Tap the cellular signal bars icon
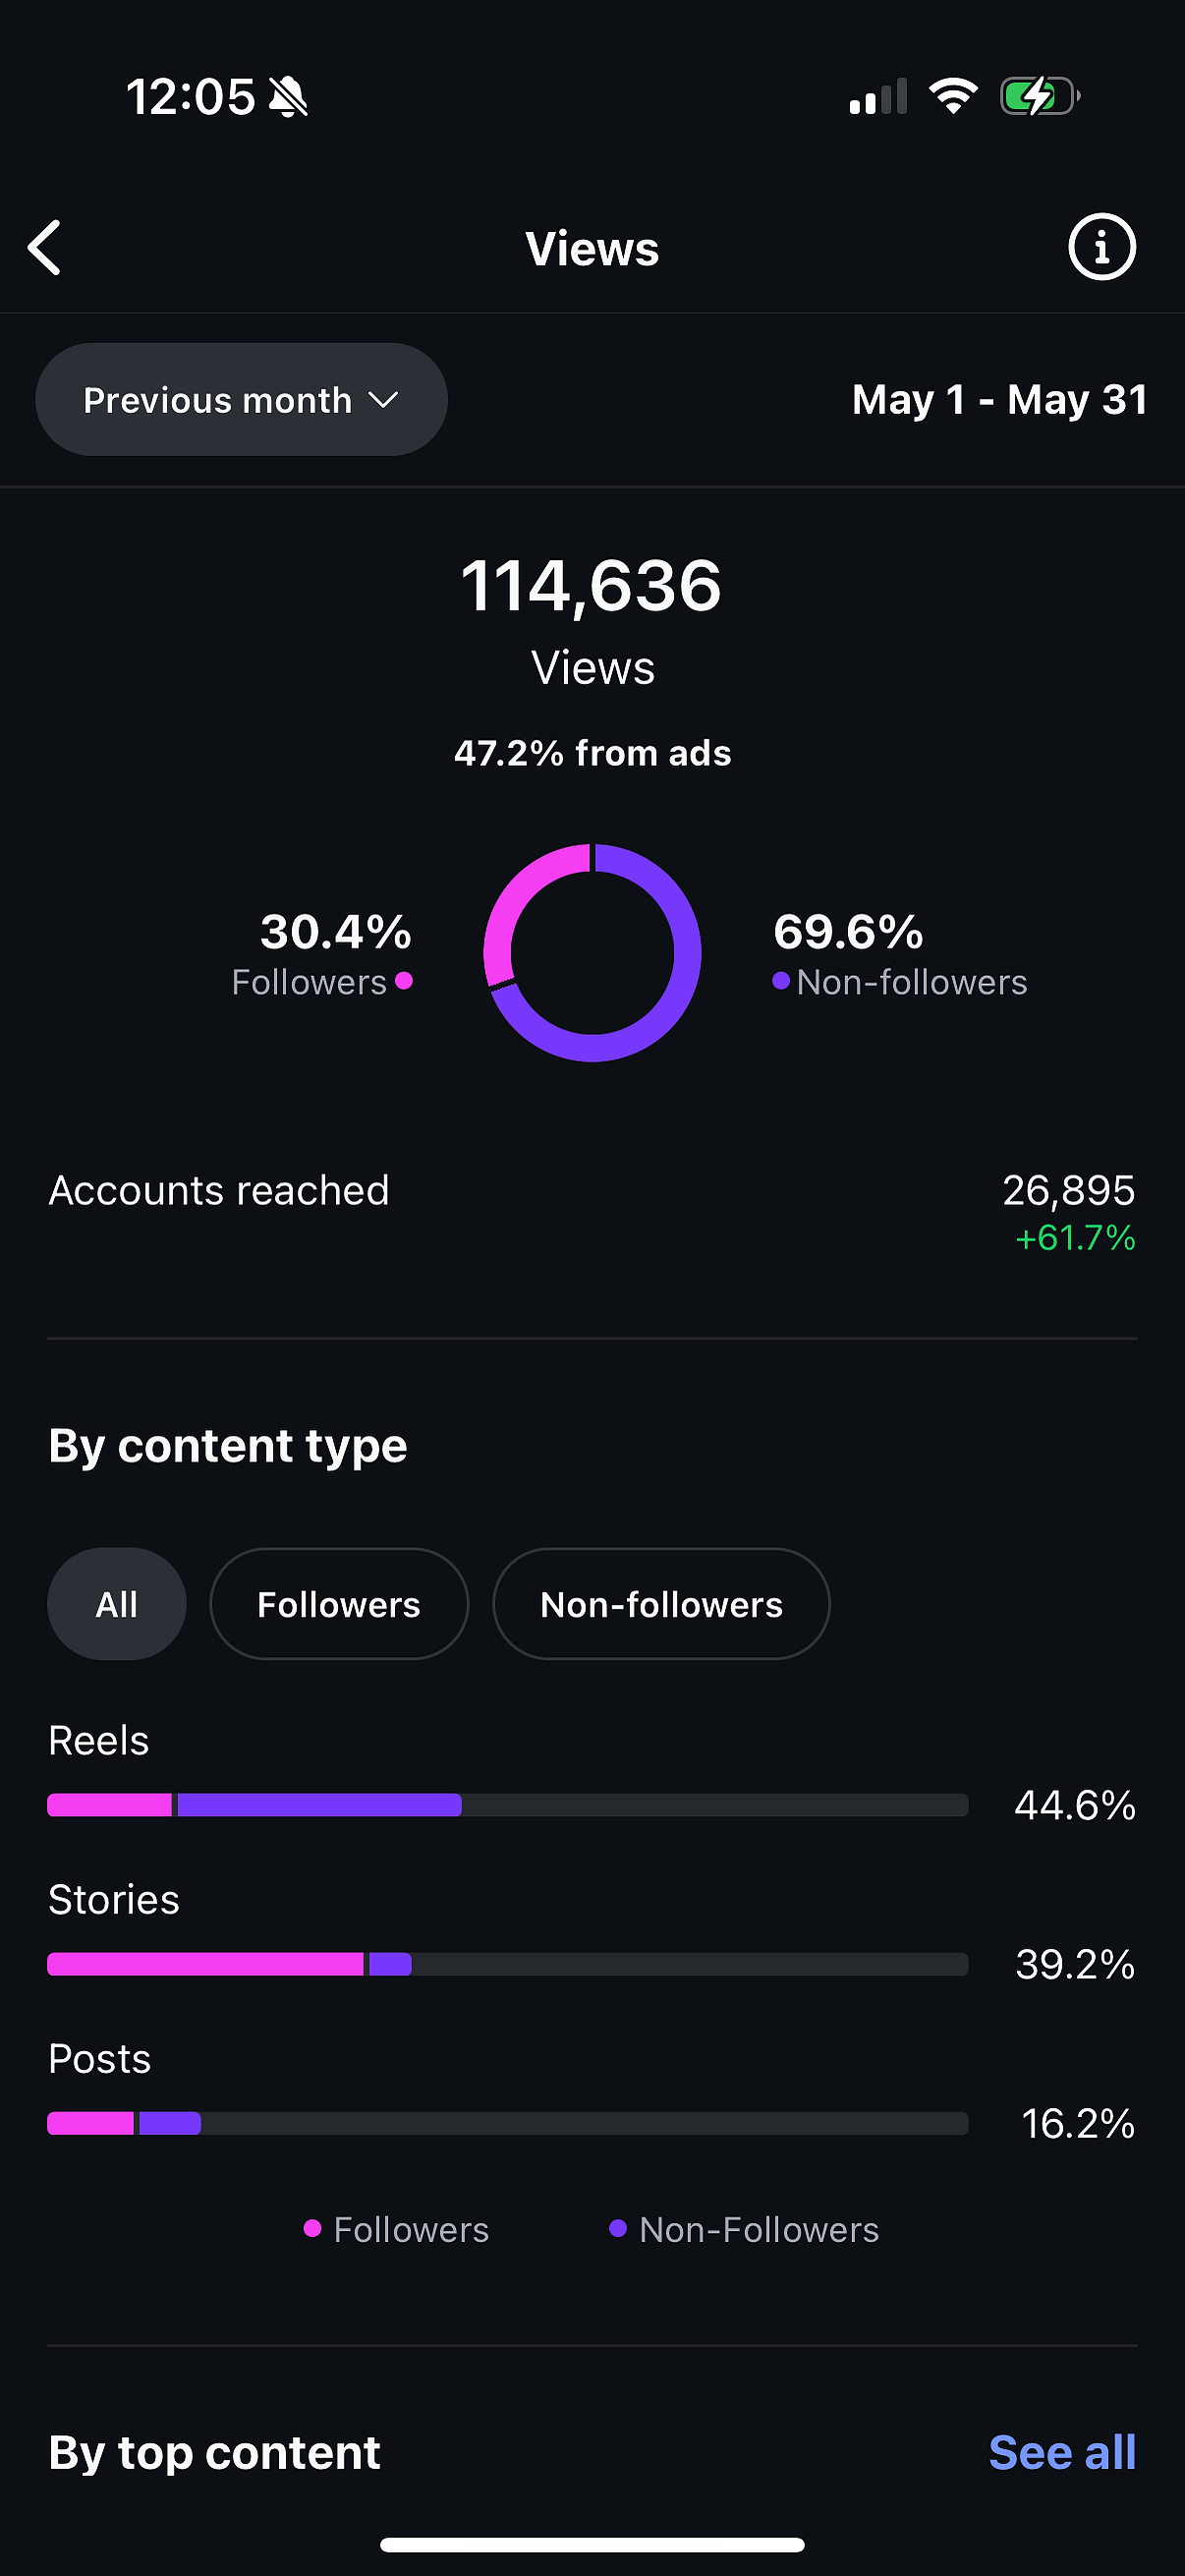The height and width of the screenshot is (2576, 1185). point(878,96)
